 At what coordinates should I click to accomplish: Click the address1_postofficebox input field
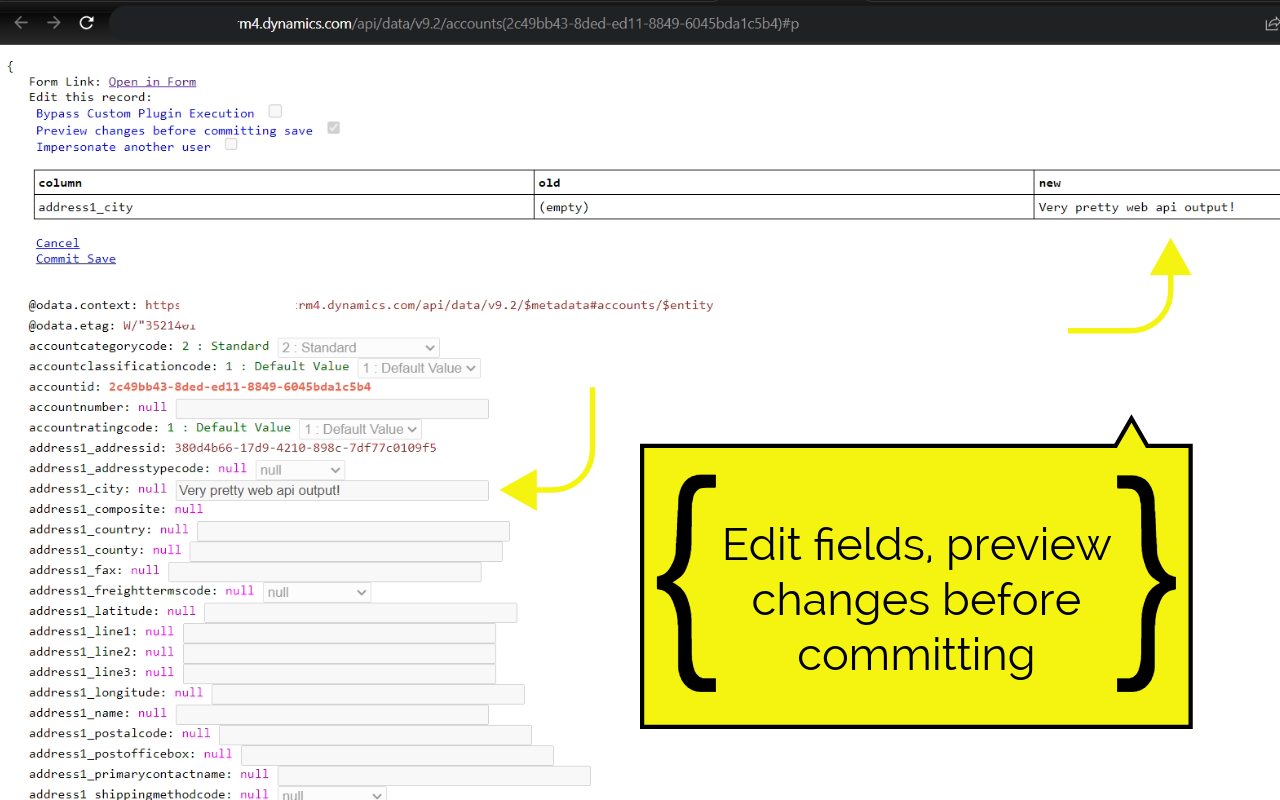(x=397, y=755)
